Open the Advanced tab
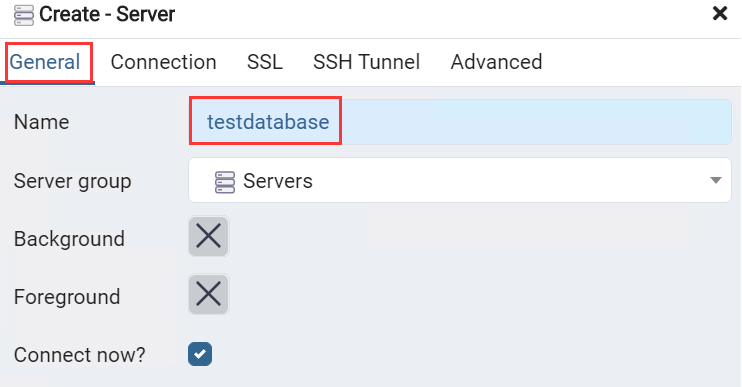Image resolution: width=742 pixels, height=387 pixels. pyautogui.click(x=496, y=62)
